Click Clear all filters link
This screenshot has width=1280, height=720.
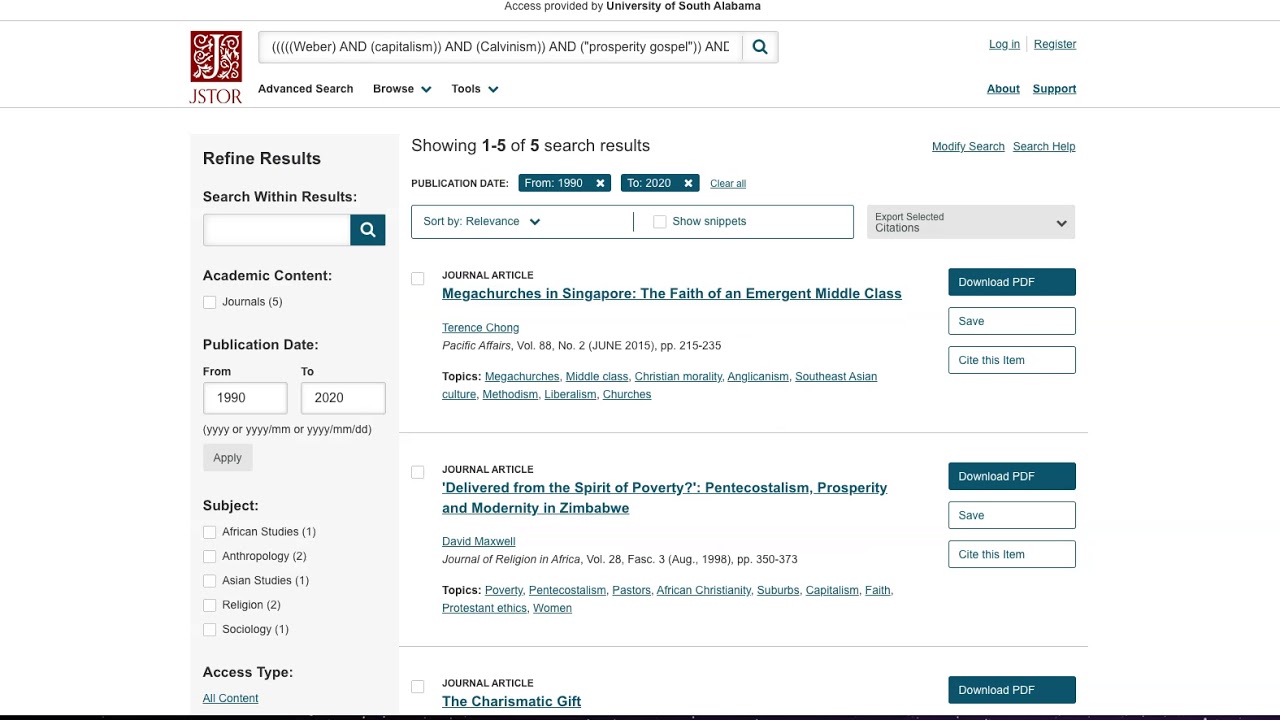point(728,184)
